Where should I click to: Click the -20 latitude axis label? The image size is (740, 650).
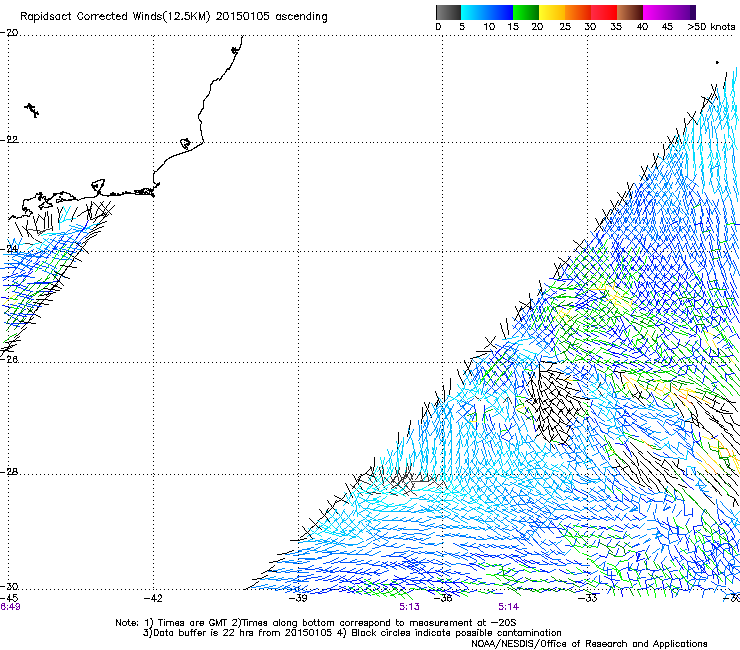tap(9, 33)
